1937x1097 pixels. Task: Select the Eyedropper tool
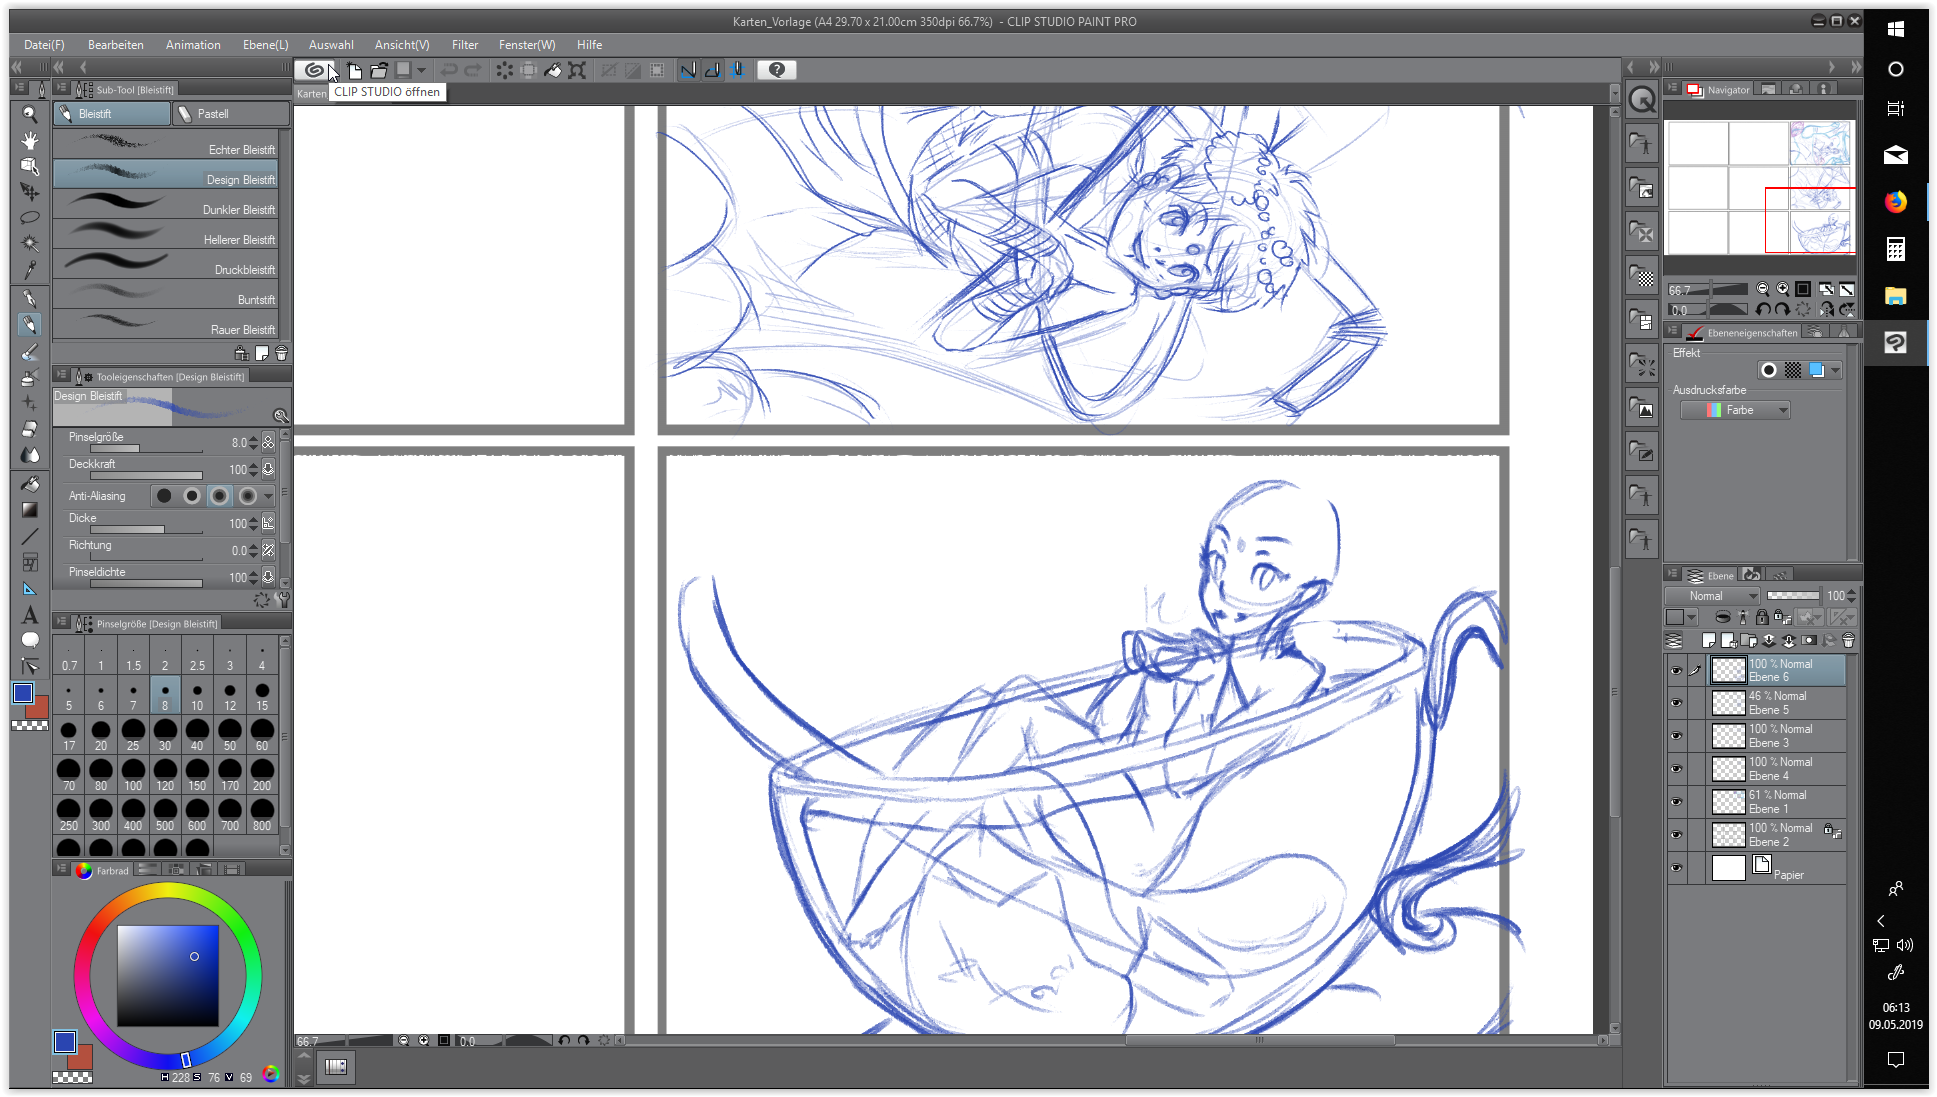[x=30, y=270]
